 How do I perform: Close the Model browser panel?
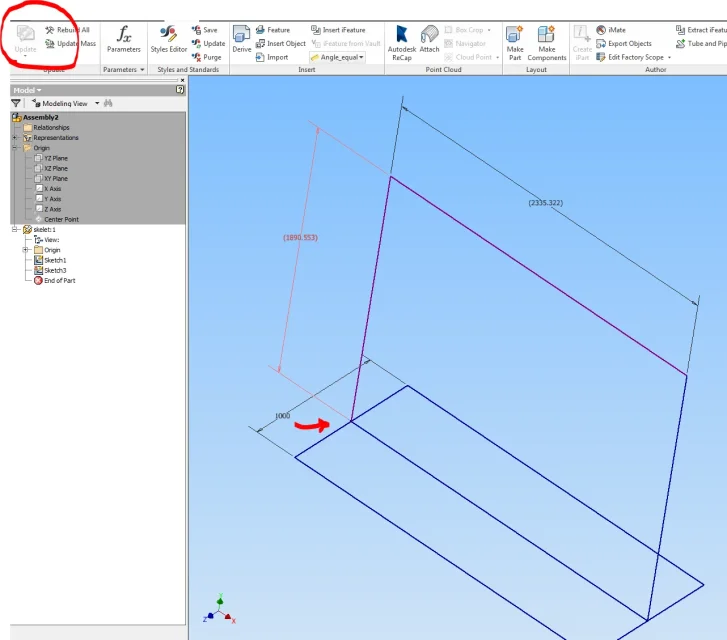182,80
